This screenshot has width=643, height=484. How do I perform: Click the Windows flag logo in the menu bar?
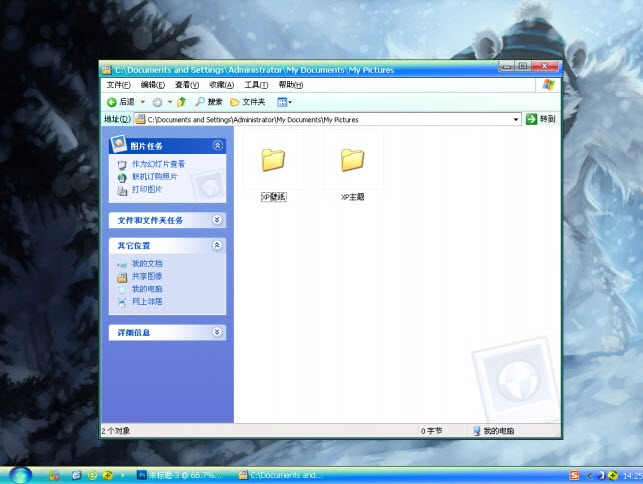click(548, 85)
